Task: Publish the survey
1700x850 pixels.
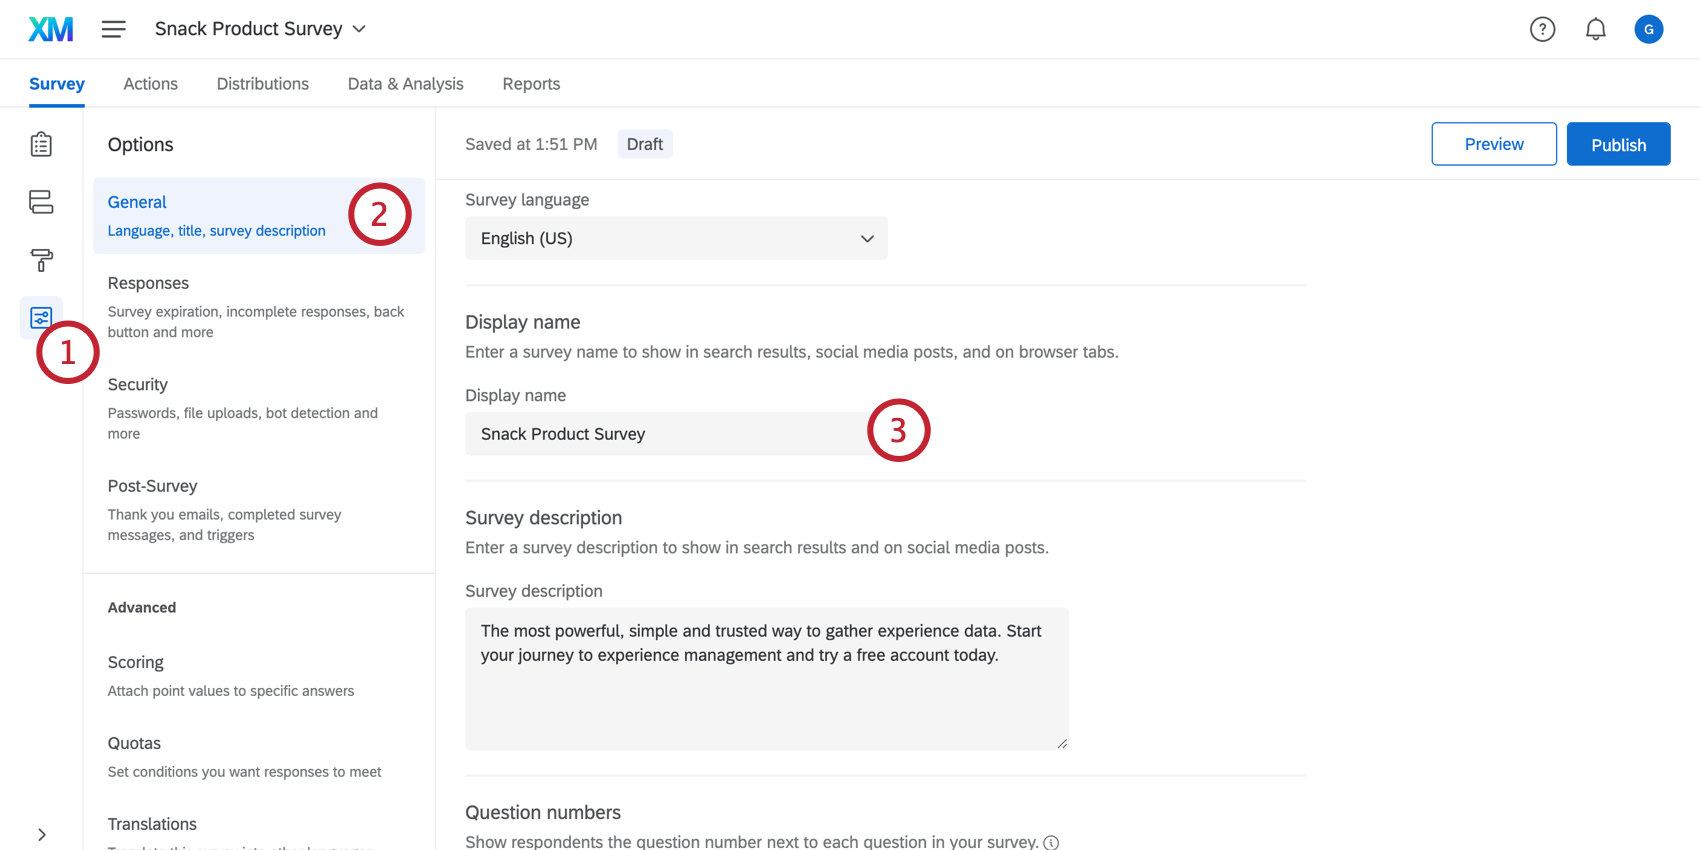Action: click(1618, 144)
